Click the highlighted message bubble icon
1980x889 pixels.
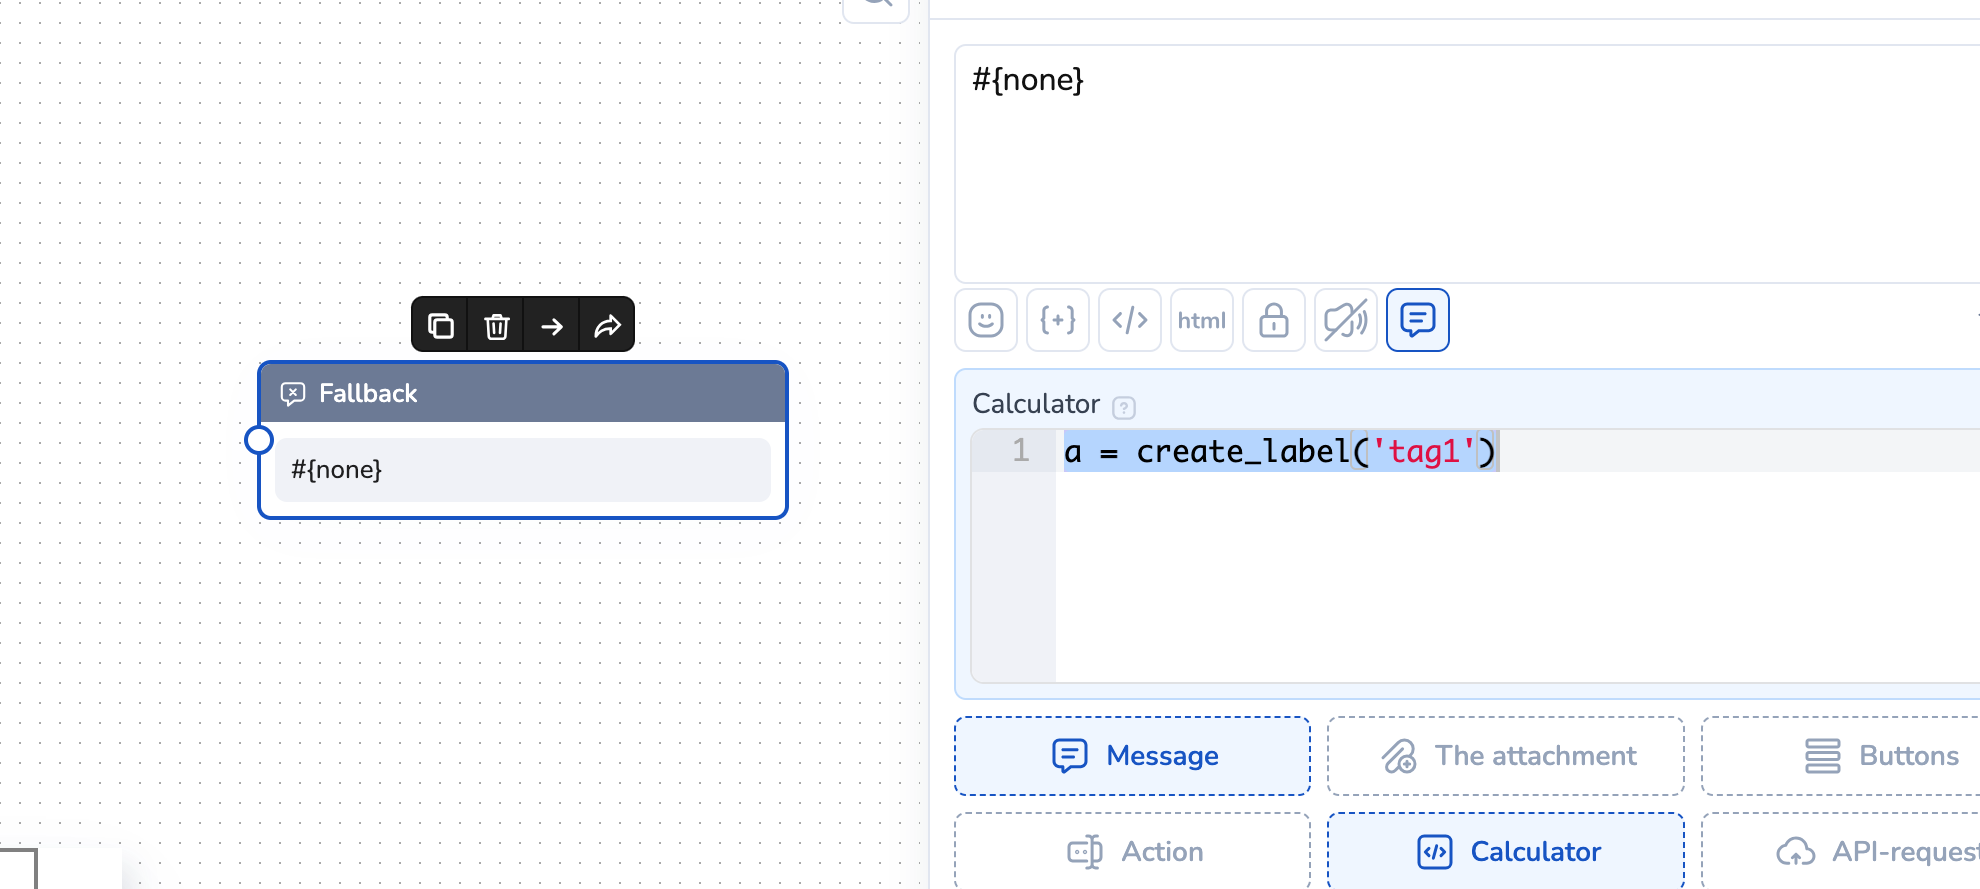(x=1418, y=320)
